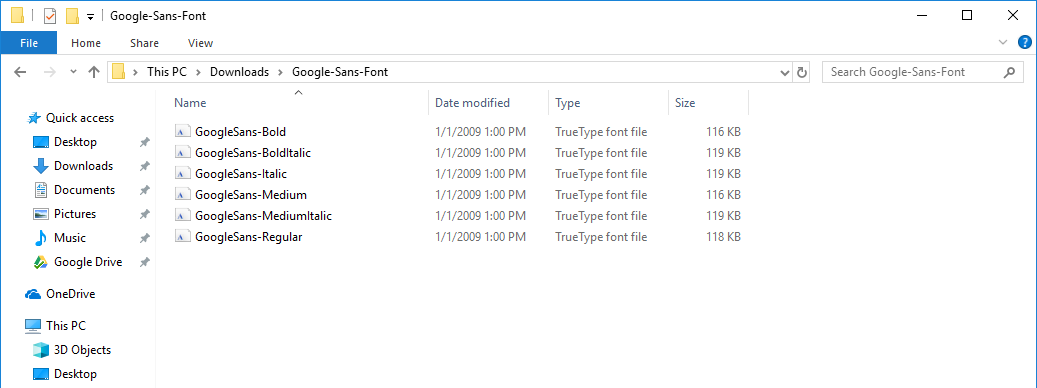The image size is (1037, 388).
Task: Click the Pictures icon in sidebar
Action: click(41, 214)
